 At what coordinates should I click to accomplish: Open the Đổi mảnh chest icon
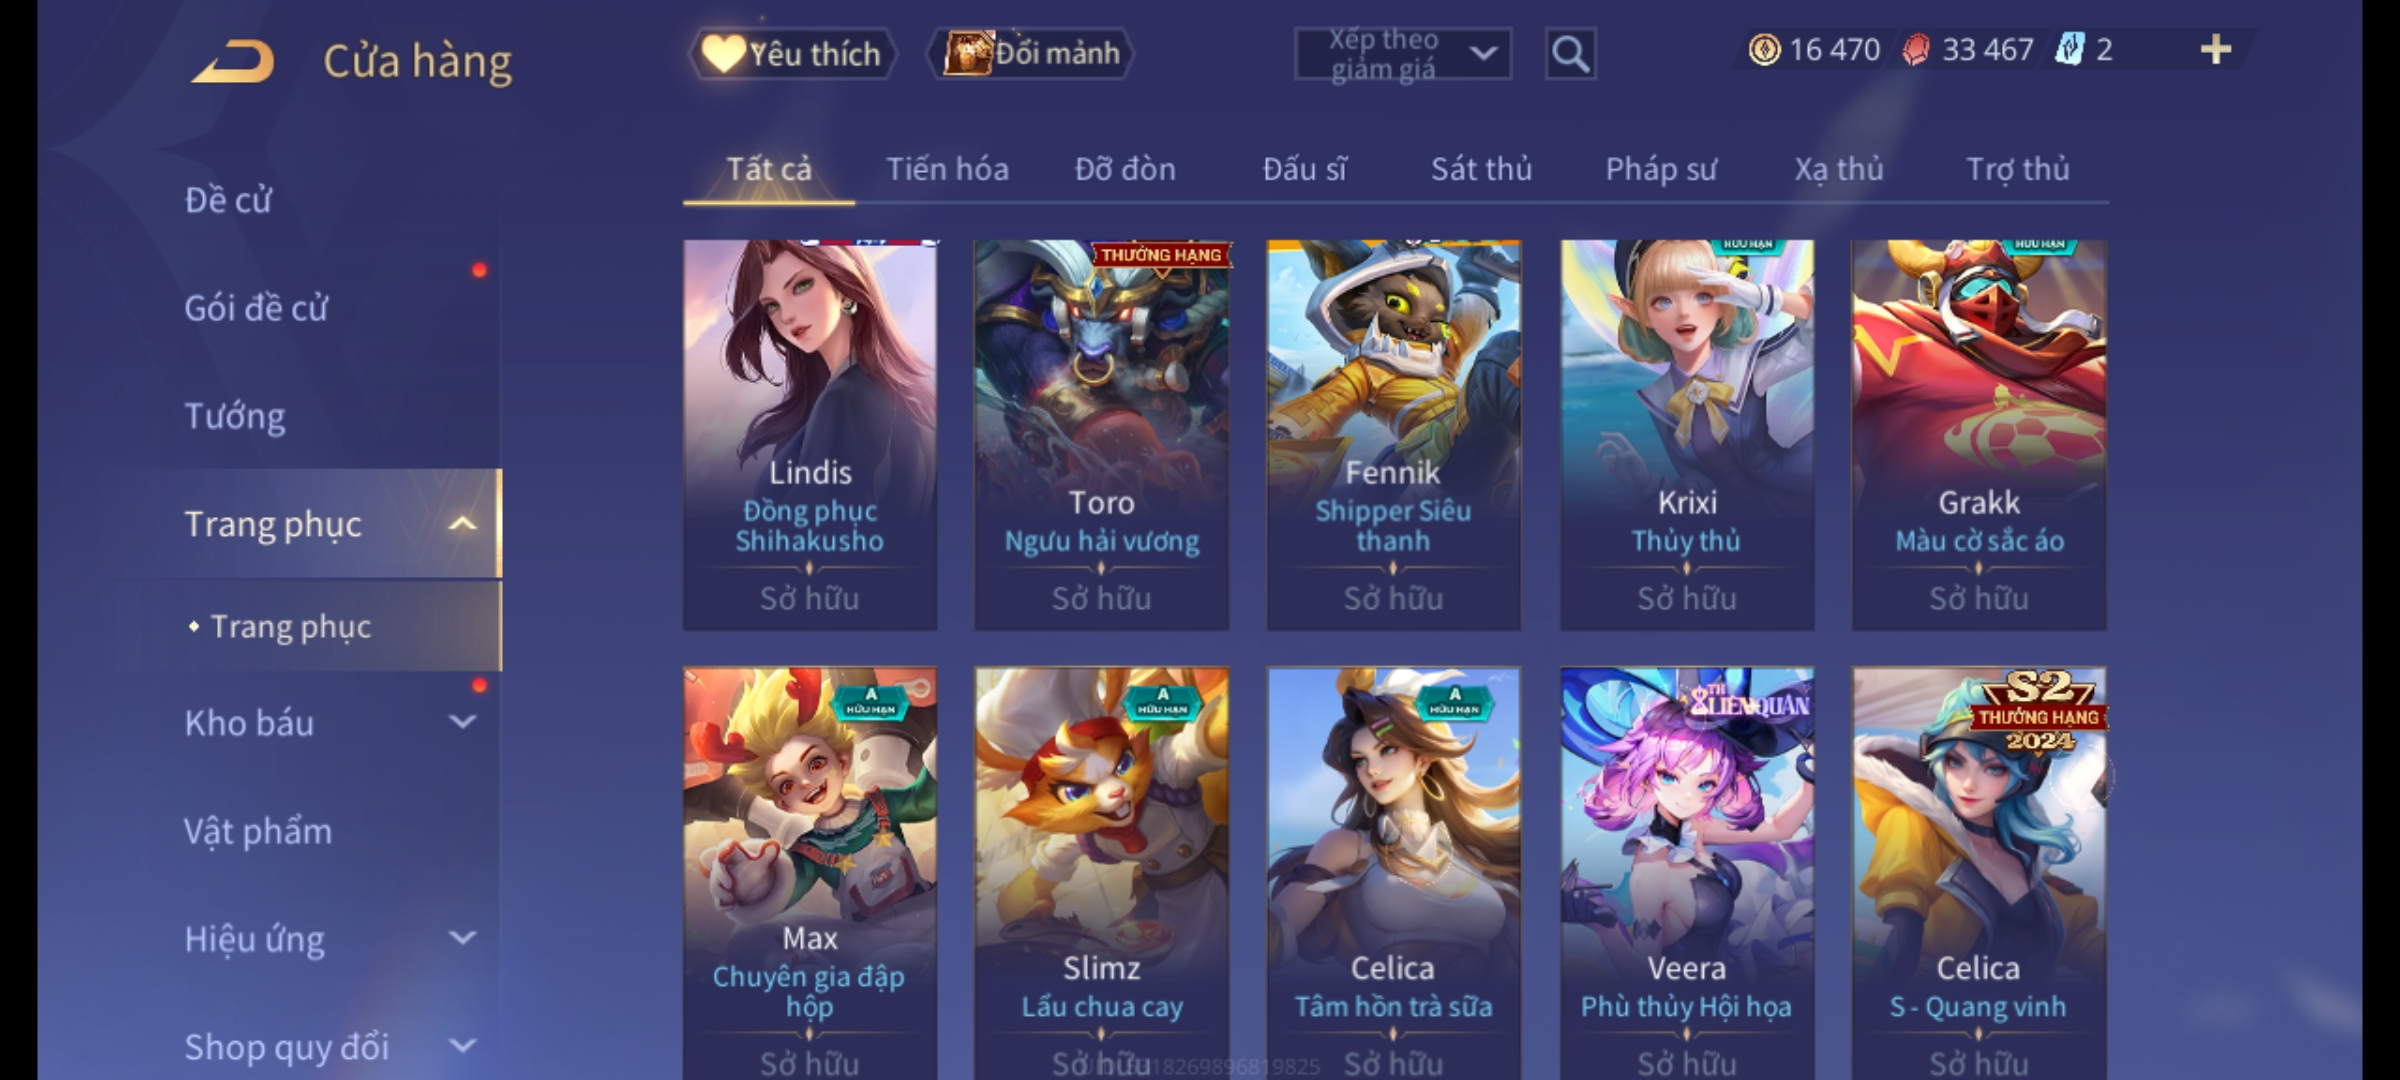pos(967,53)
